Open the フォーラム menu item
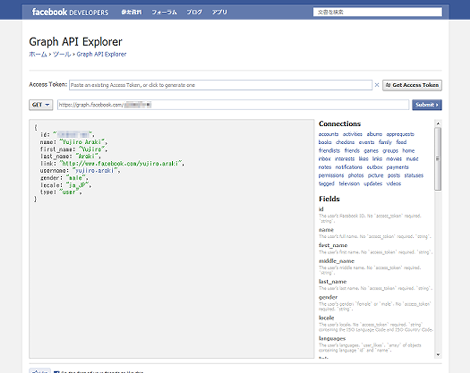Image resolution: width=470 pixels, height=373 pixels. 164,12
